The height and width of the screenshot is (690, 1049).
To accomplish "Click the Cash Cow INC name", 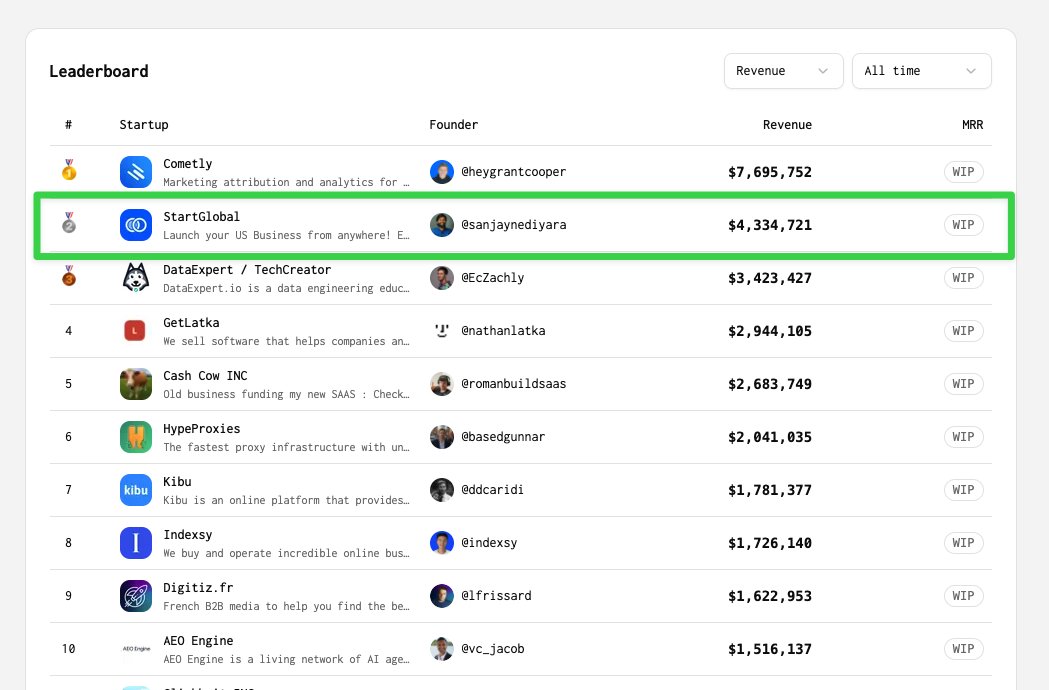I will (205, 375).
